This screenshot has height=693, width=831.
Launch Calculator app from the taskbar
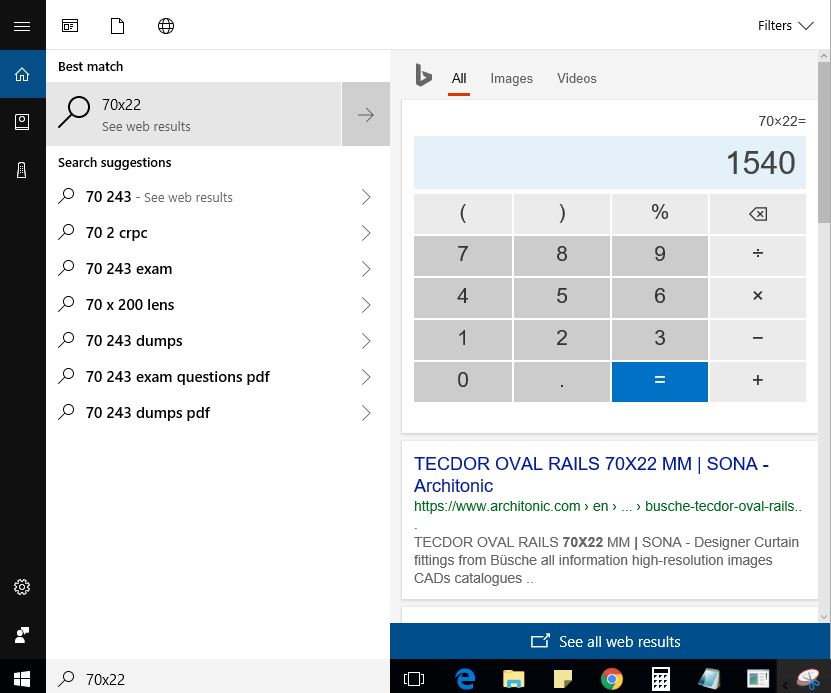(x=660, y=678)
